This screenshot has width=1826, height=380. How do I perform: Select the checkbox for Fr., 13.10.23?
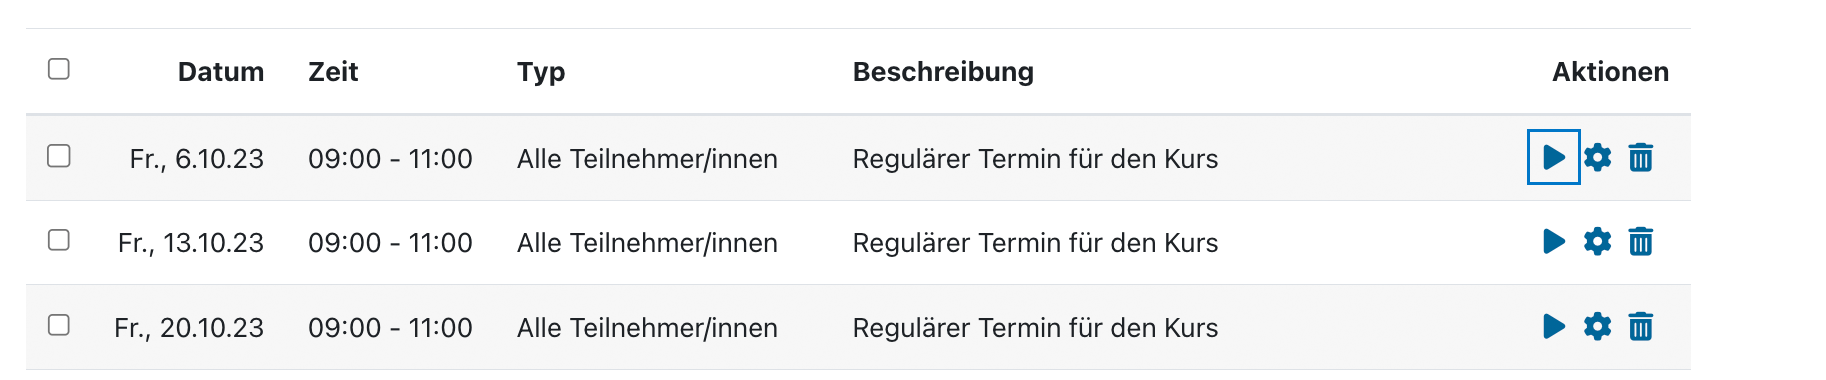click(59, 240)
